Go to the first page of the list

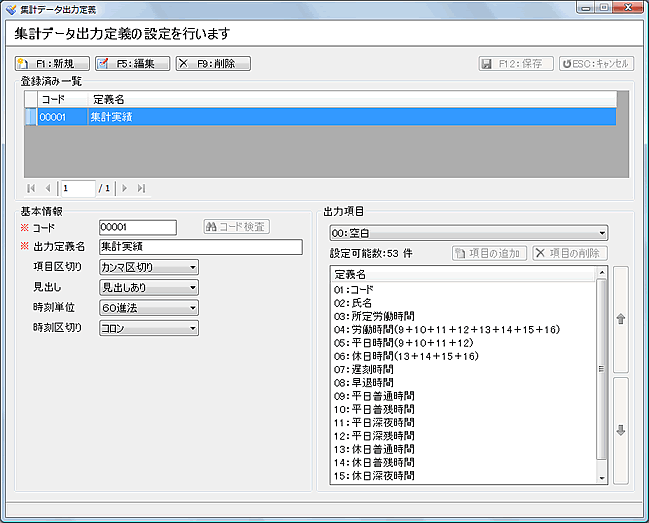31,188
